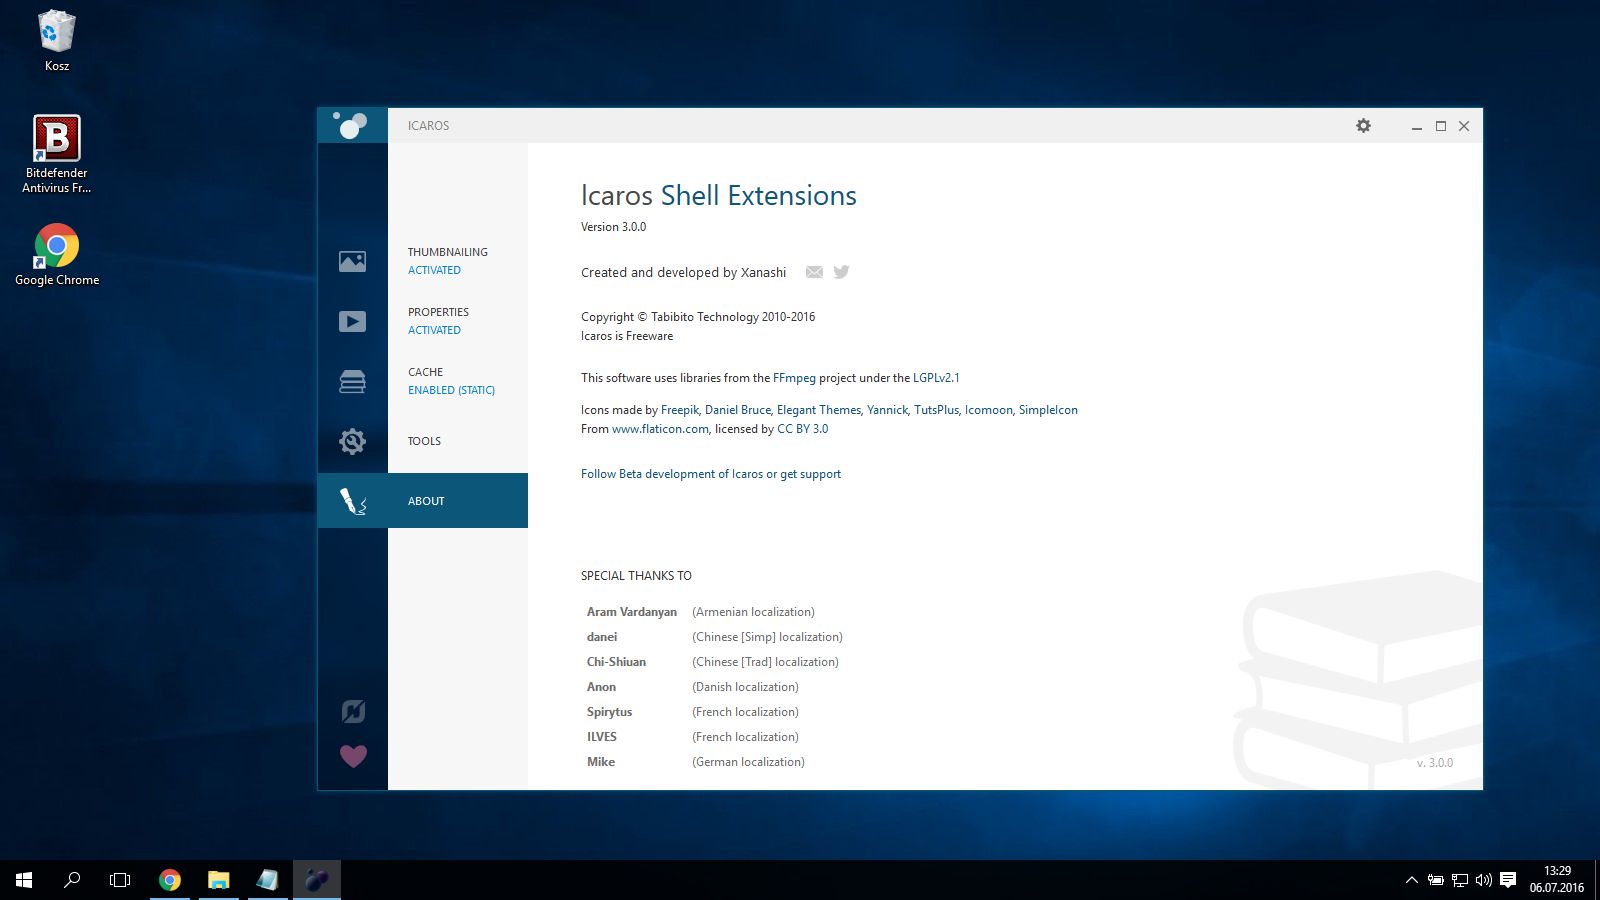The image size is (1600, 900).
Task: Open the Yannick link
Action: pyautogui.click(x=888, y=410)
